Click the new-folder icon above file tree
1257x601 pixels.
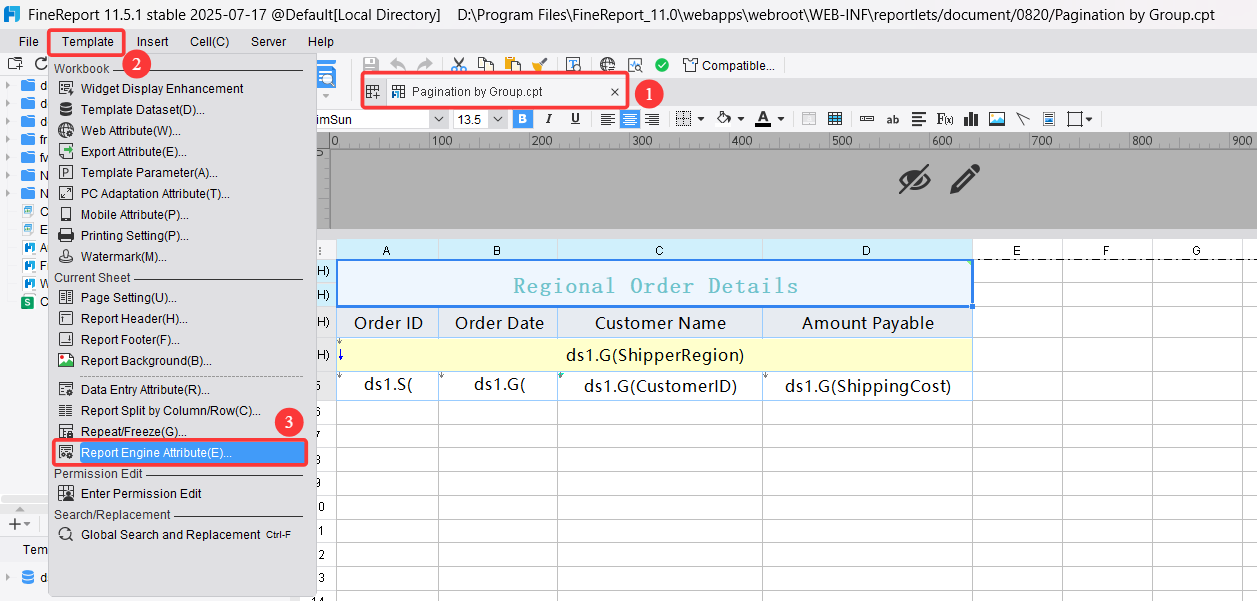point(15,63)
